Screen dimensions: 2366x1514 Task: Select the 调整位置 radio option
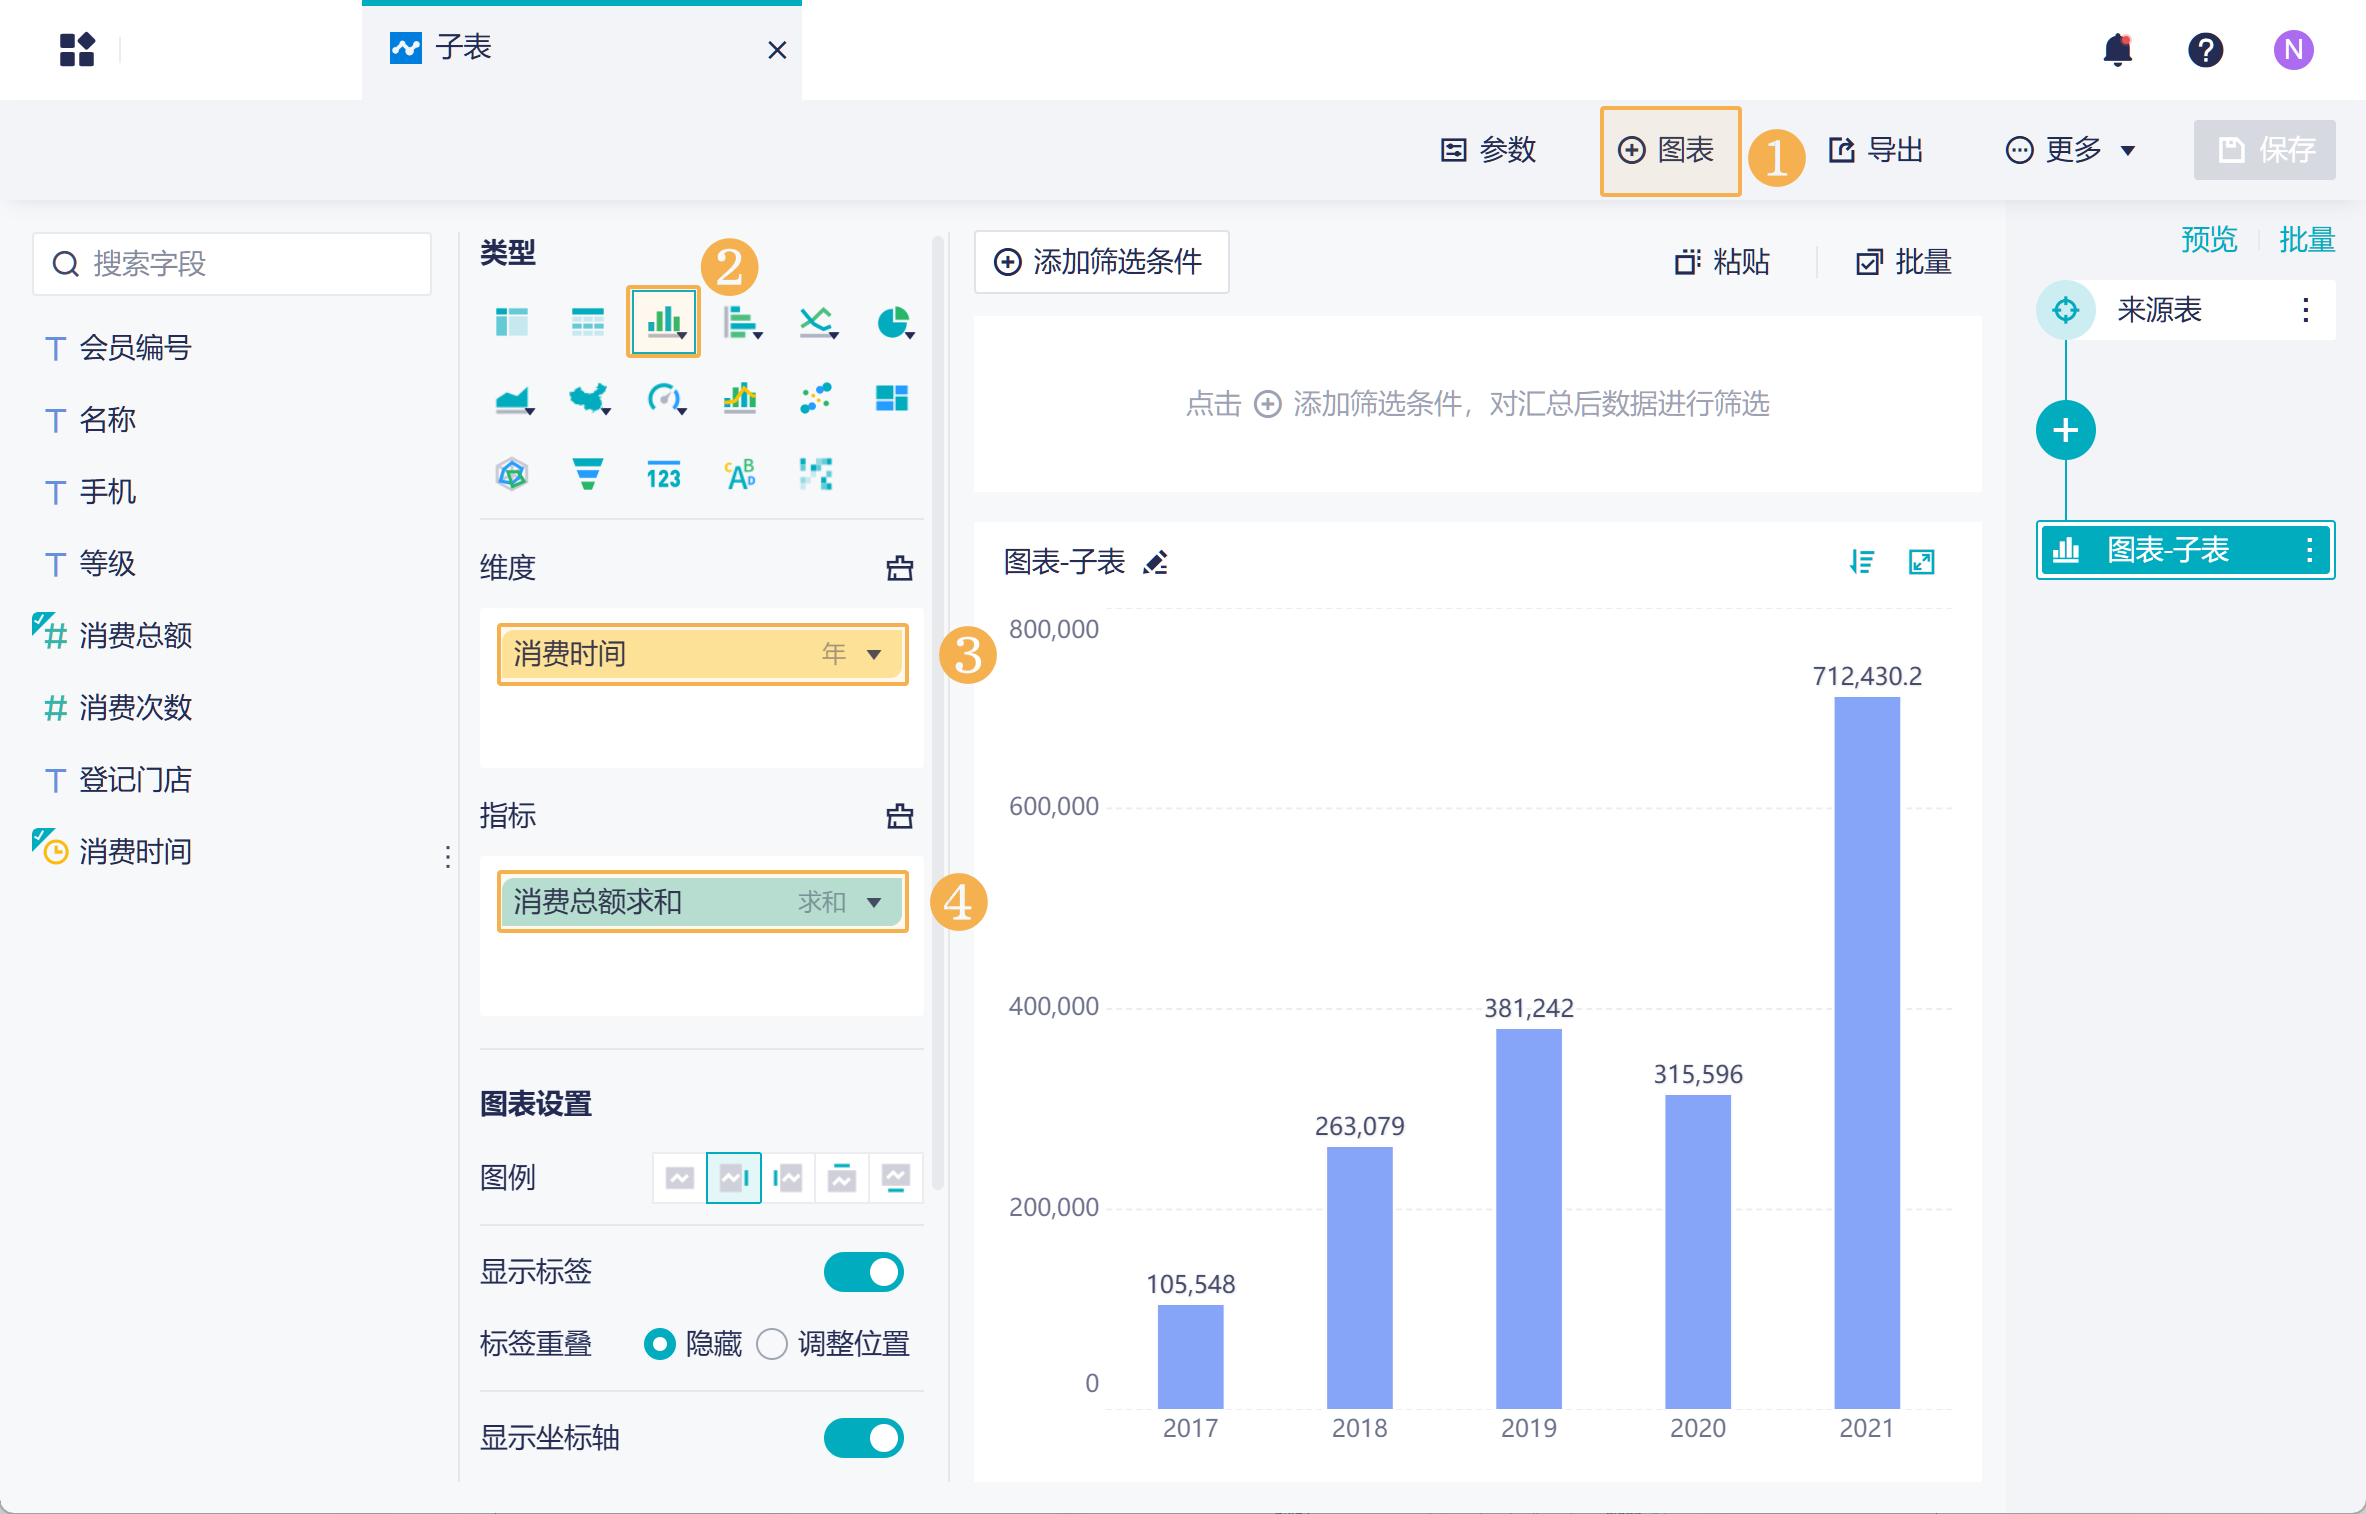tap(772, 1344)
